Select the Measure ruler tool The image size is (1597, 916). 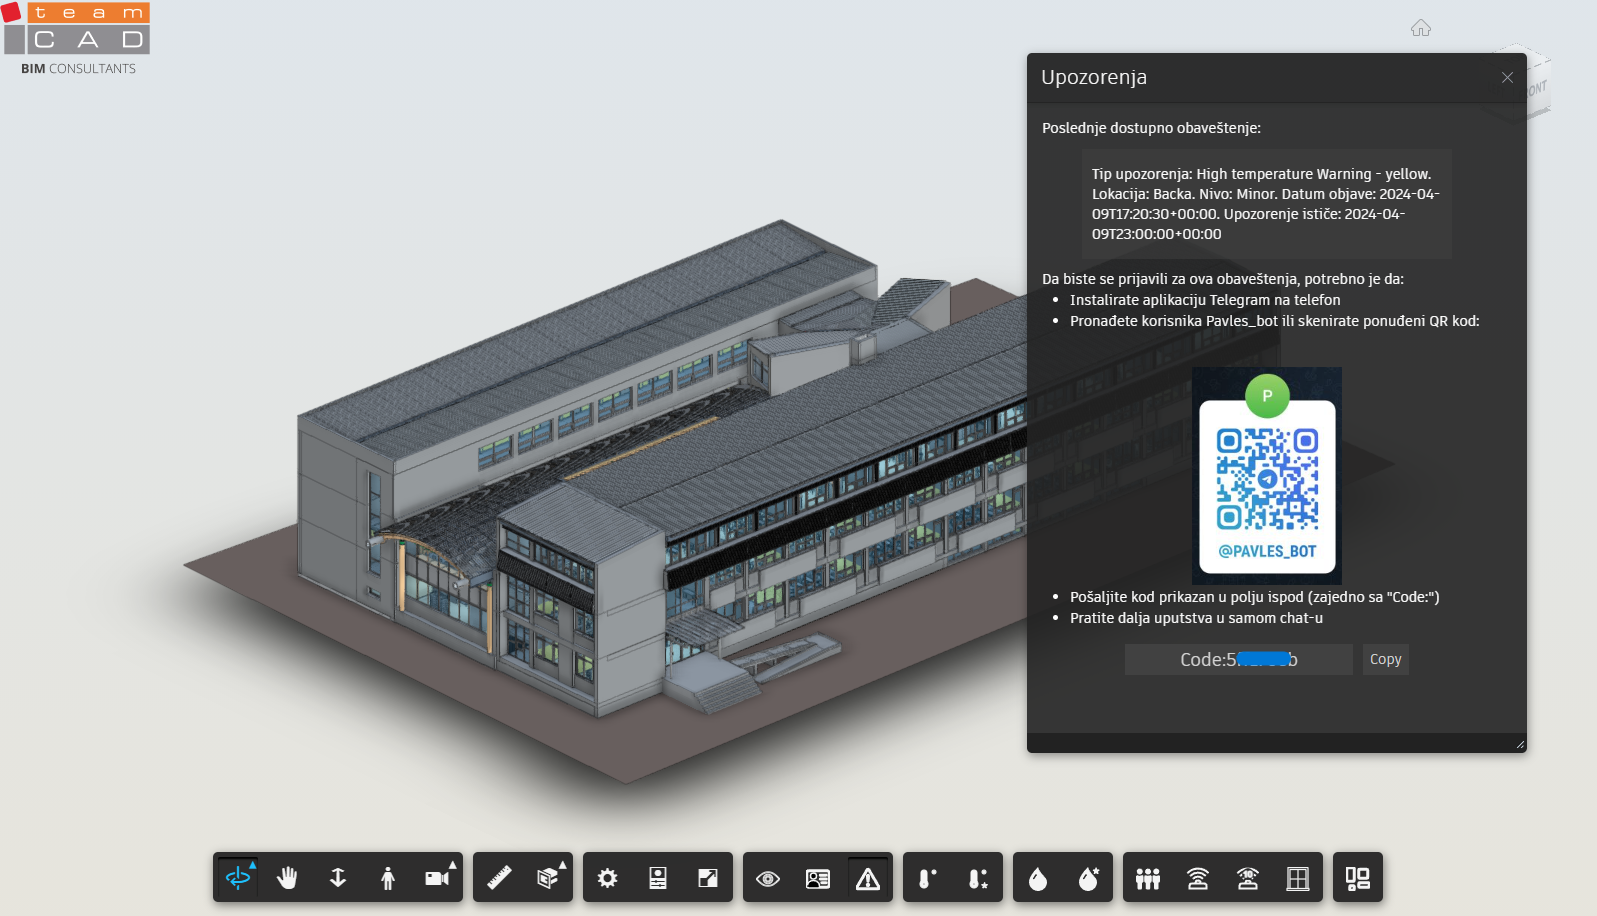point(498,878)
